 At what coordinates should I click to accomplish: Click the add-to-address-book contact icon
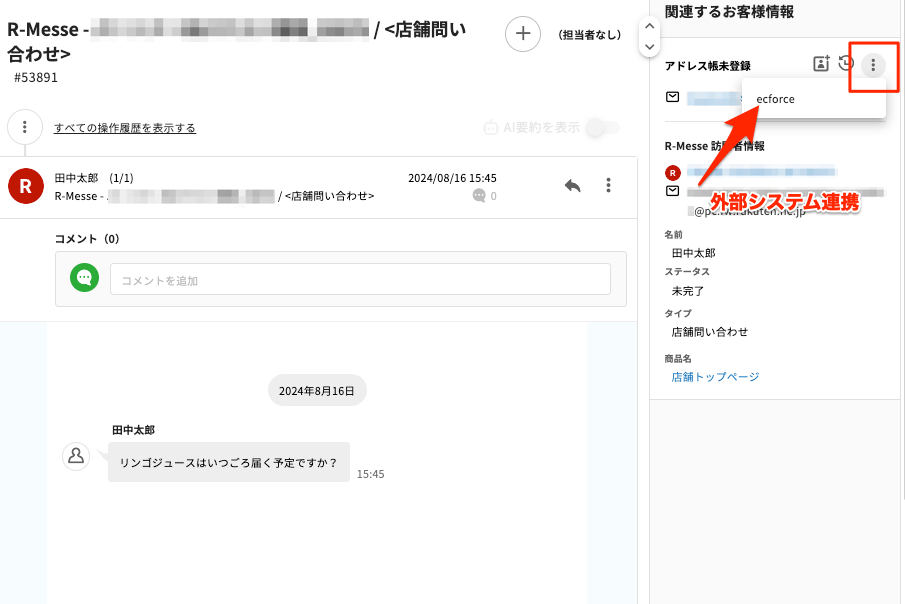821,65
